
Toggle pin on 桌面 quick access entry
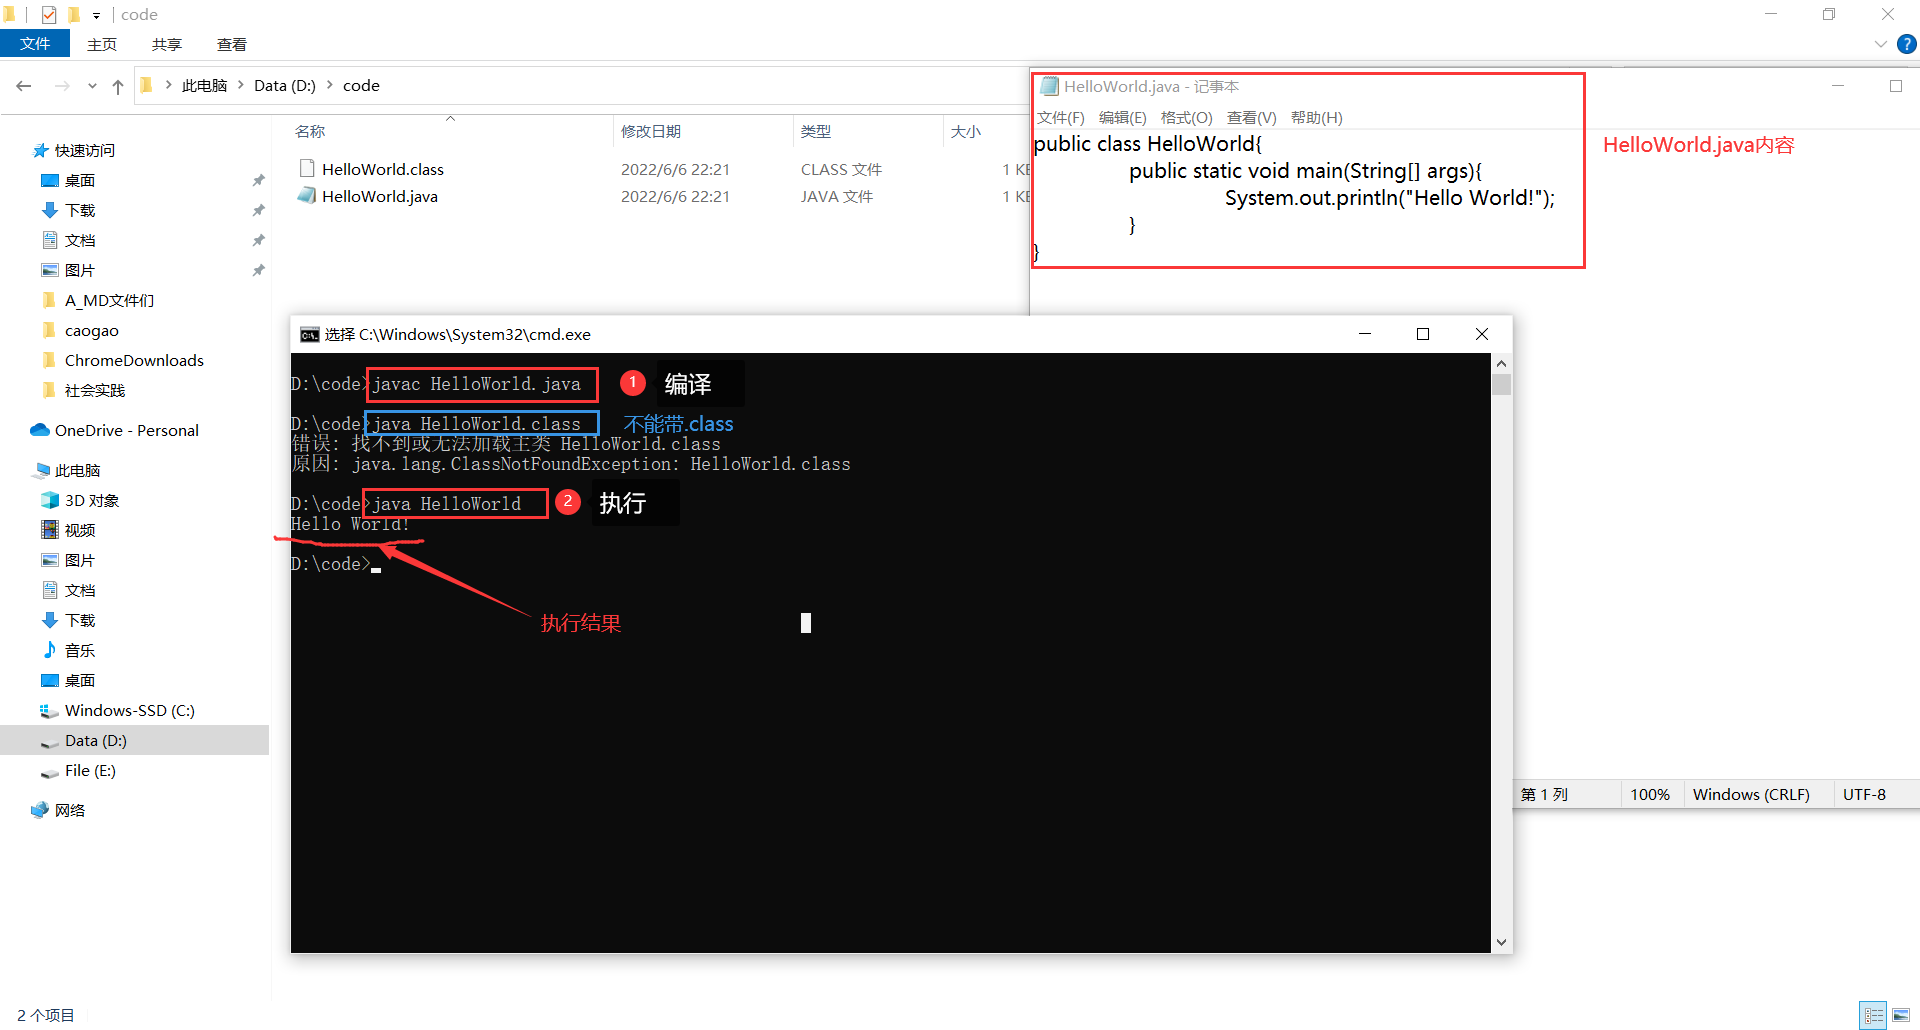(259, 181)
